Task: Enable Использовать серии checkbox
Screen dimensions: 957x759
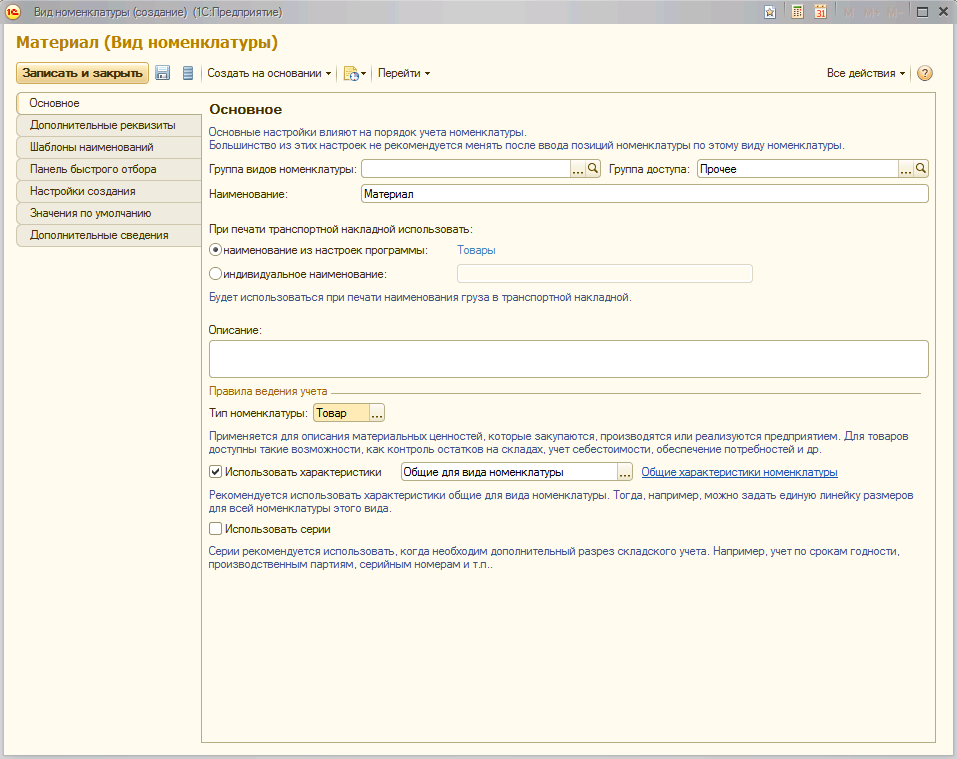Action: [215, 529]
